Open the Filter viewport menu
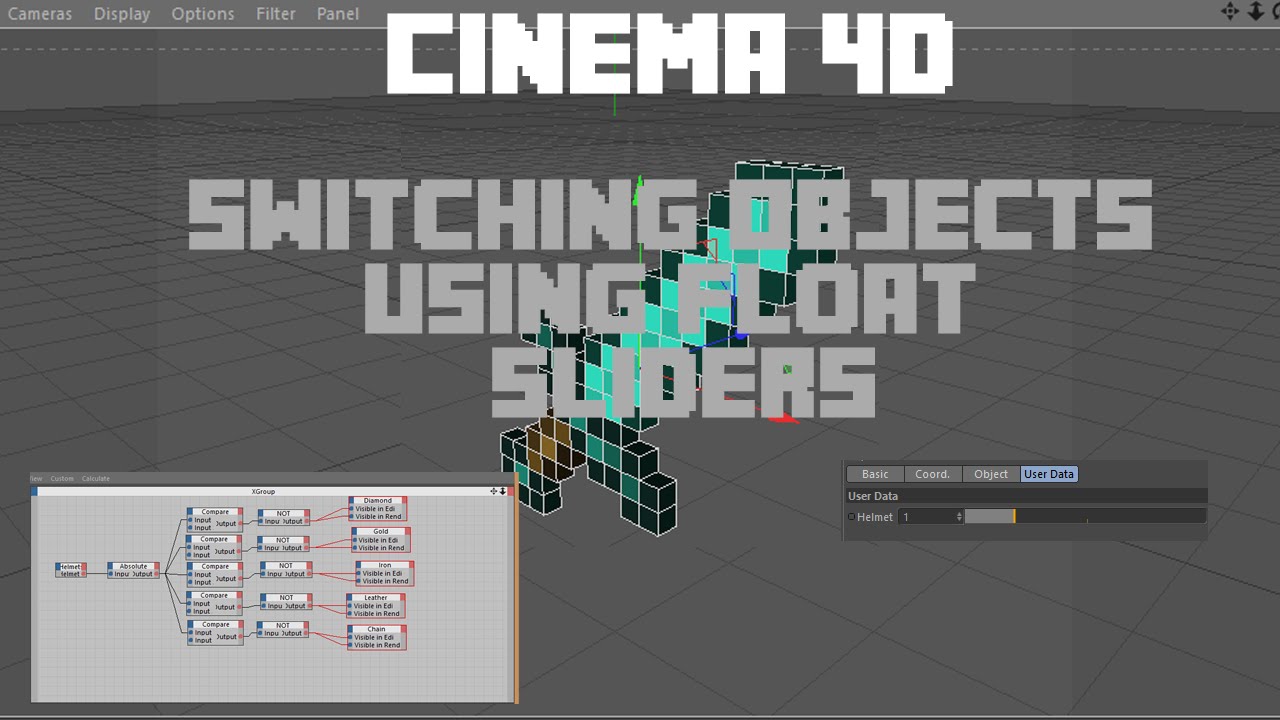1280x720 pixels. [x=276, y=14]
